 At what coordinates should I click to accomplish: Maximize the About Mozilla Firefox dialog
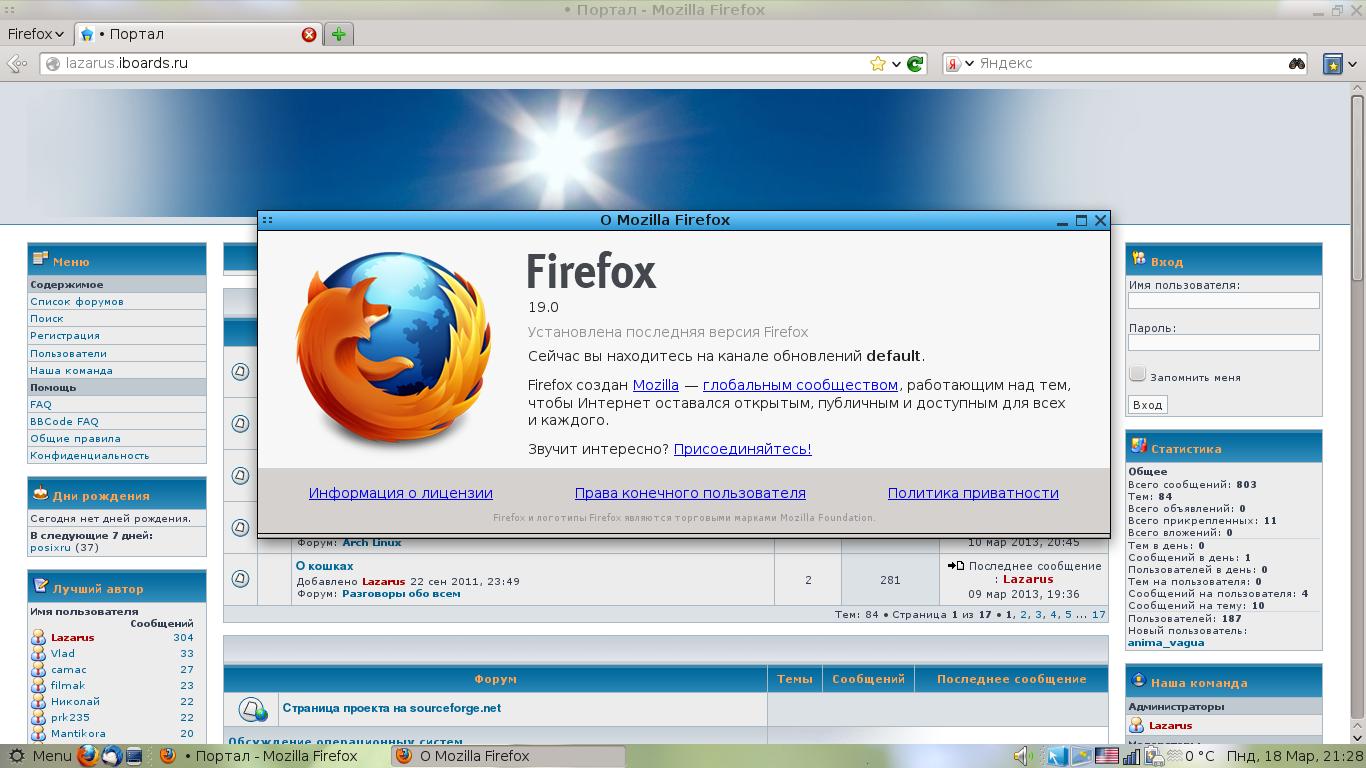tap(1081, 220)
